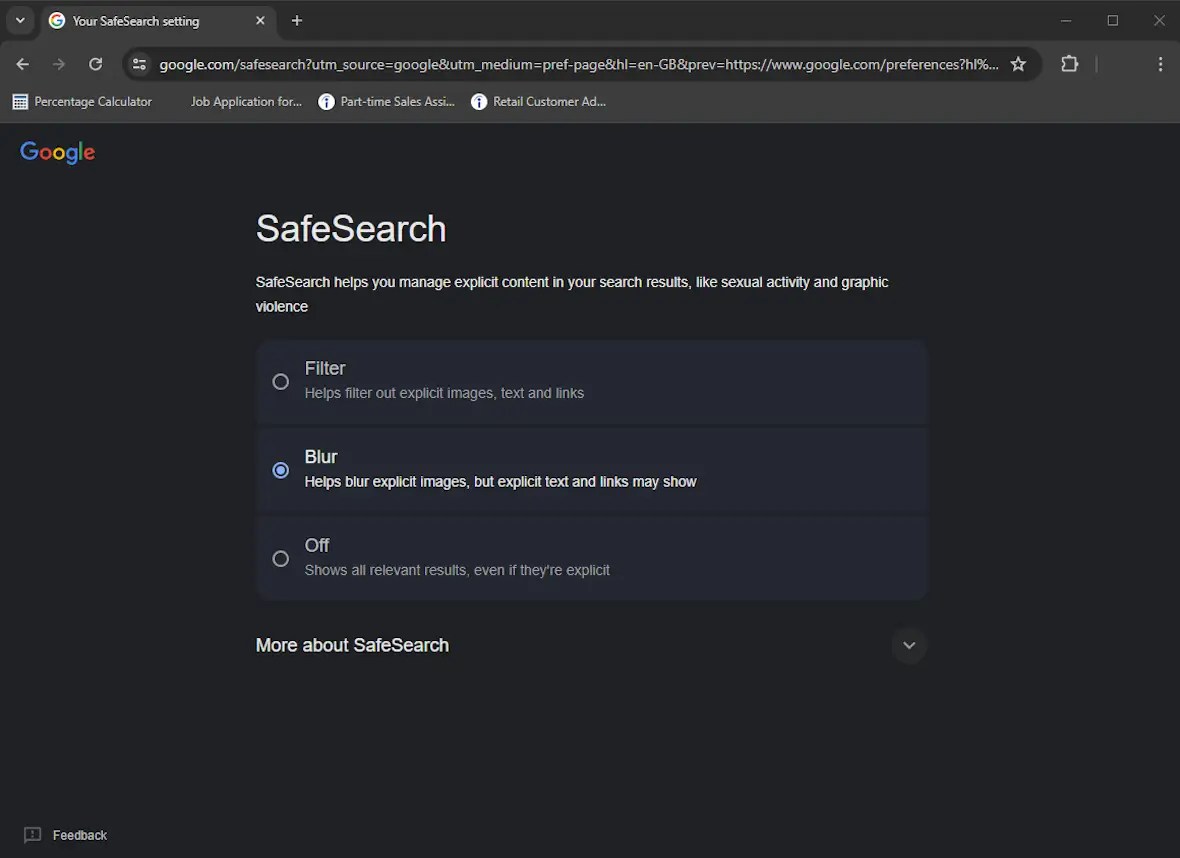Image resolution: width=1180 pixels, height=858 pixels.
Task: Click the Feedback link
Action: pos(77,835)
